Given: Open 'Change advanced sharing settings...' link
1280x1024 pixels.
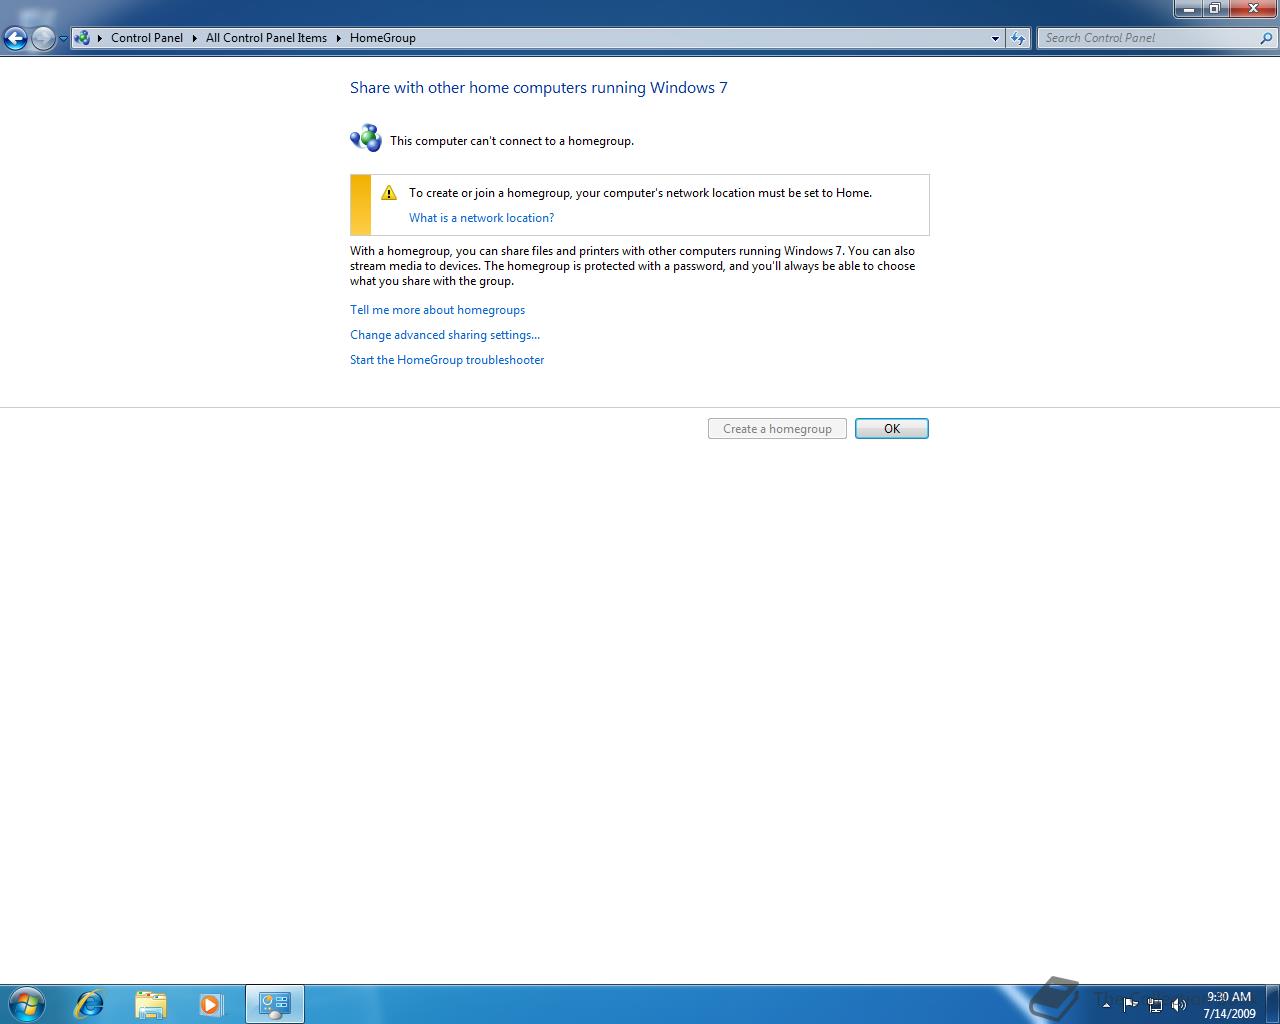Looking at the screenshot, I should pos(445,335).
